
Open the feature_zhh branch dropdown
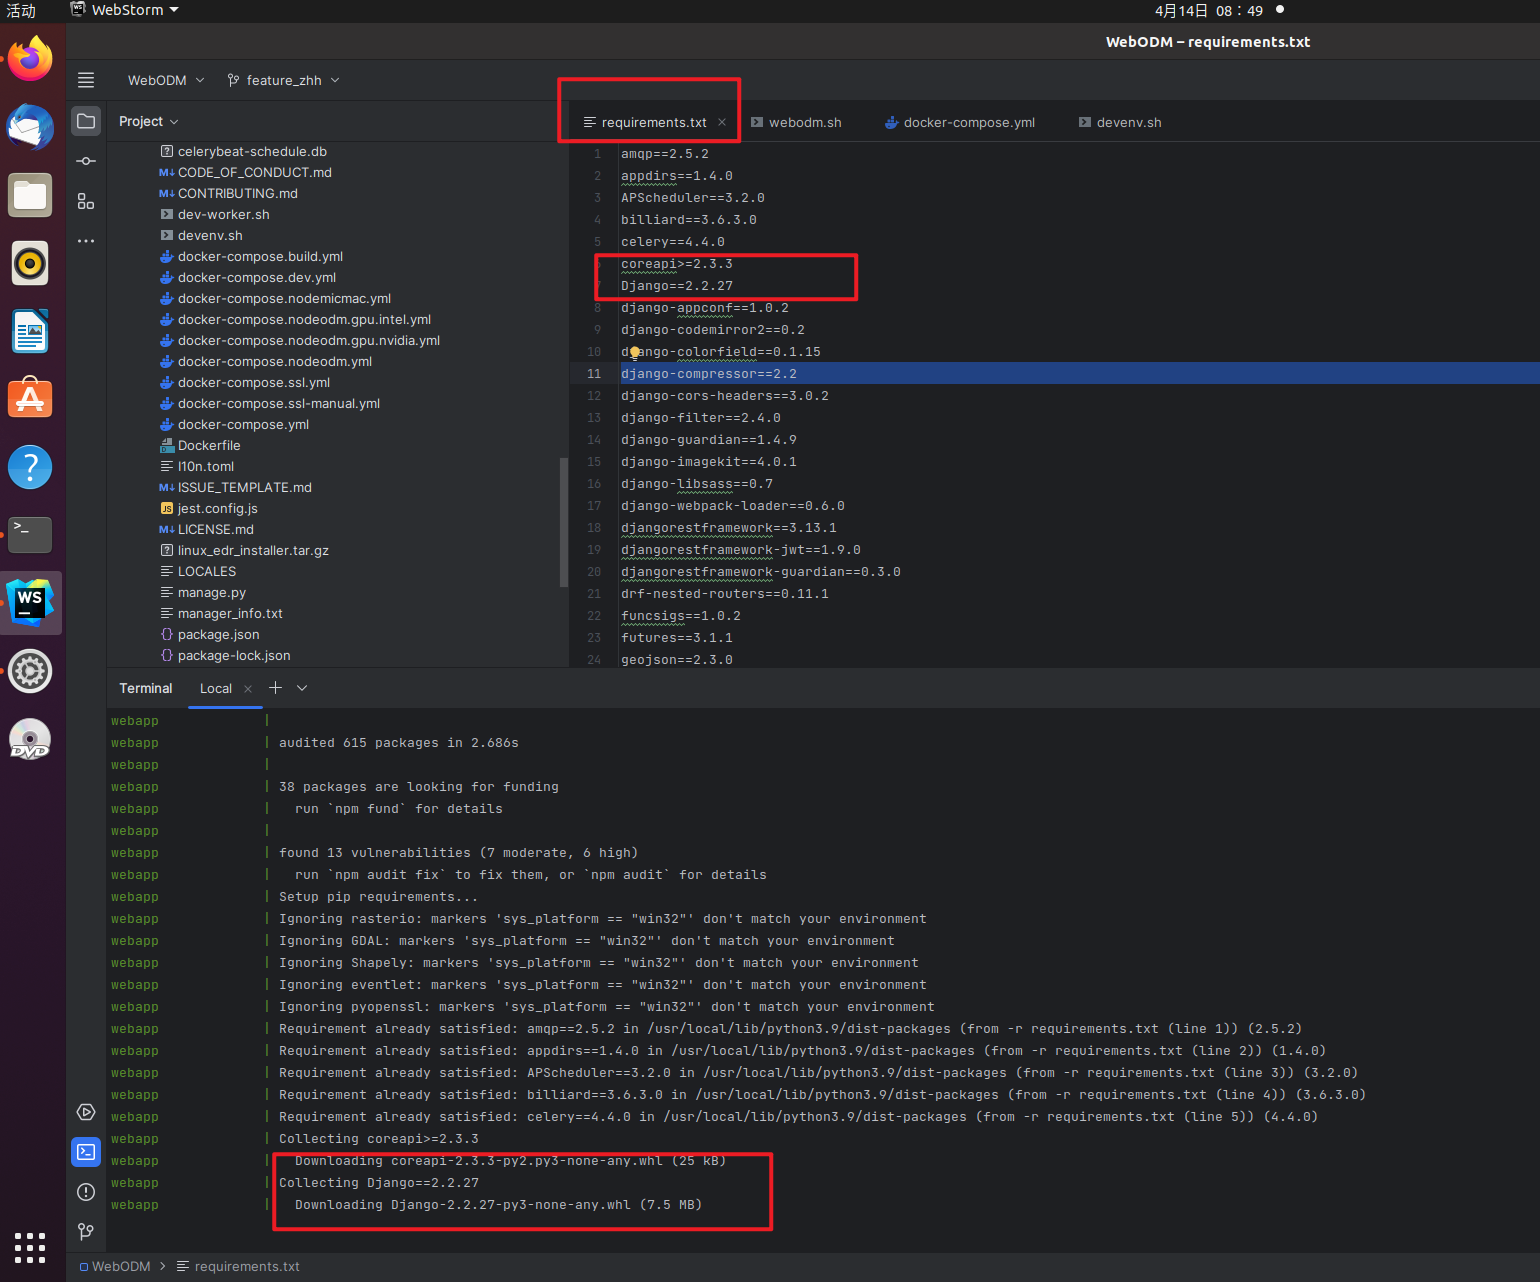tap(284, 80)
